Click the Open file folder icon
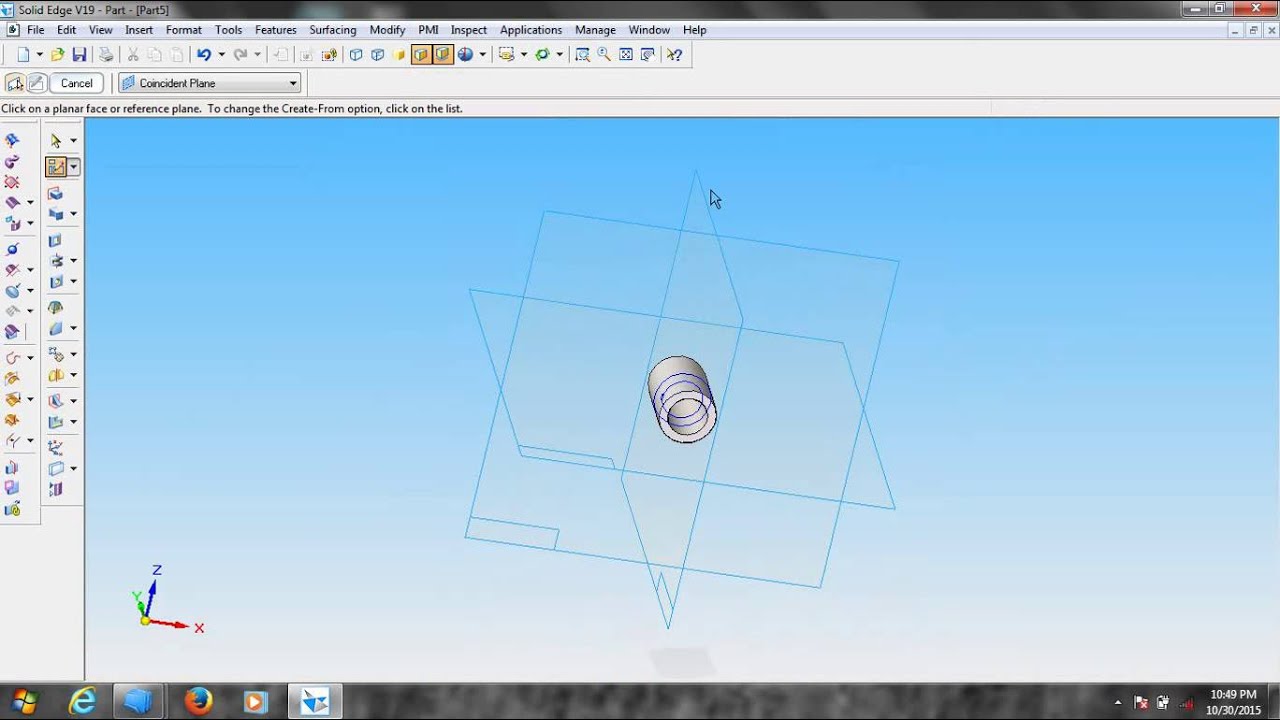This screenshot has height=720, width=1280. (58, 55)
